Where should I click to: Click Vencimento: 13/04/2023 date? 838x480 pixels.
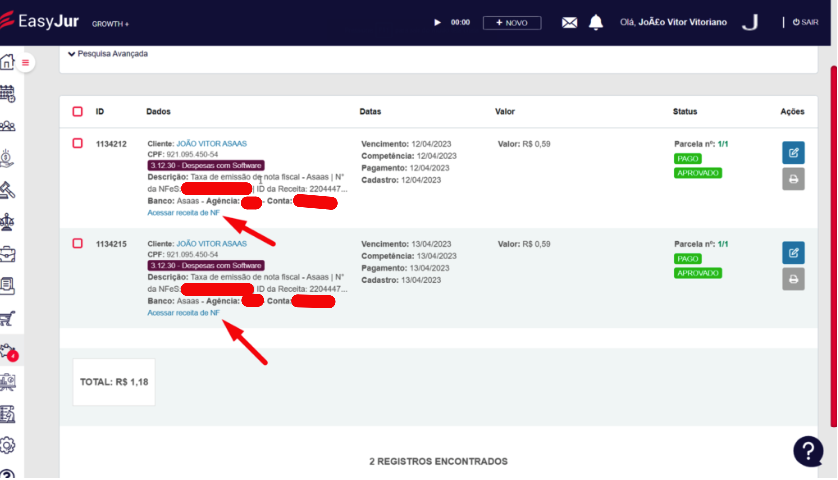(406, 244)
